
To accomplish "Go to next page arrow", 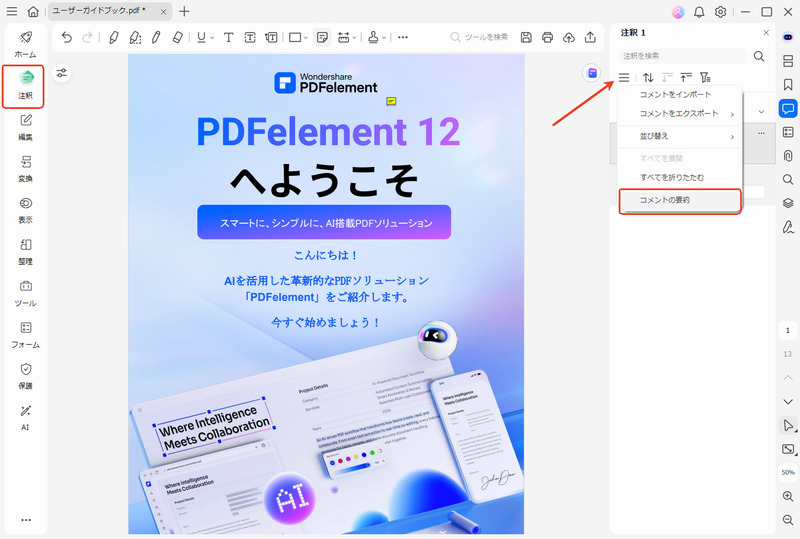I will (x=788, y=402).
